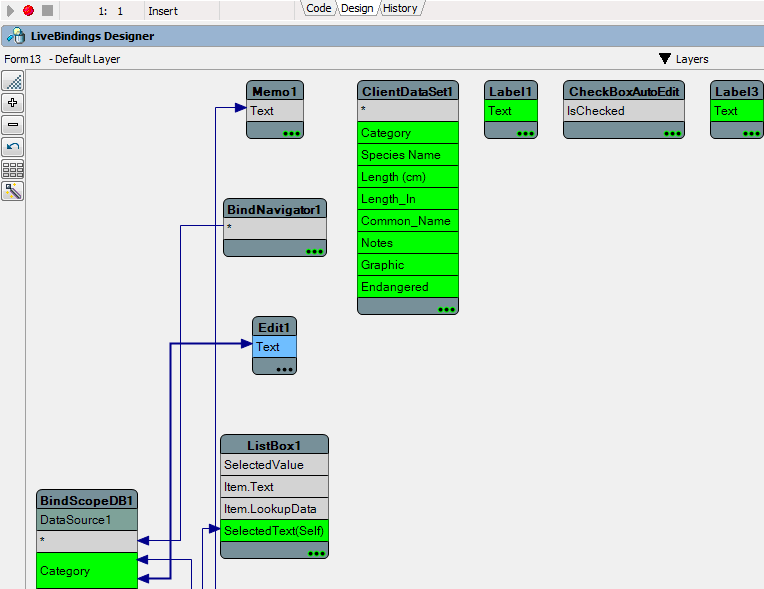Open the LiveBindings Wizard wand button

pyautogui.click(x=13, y=191)
